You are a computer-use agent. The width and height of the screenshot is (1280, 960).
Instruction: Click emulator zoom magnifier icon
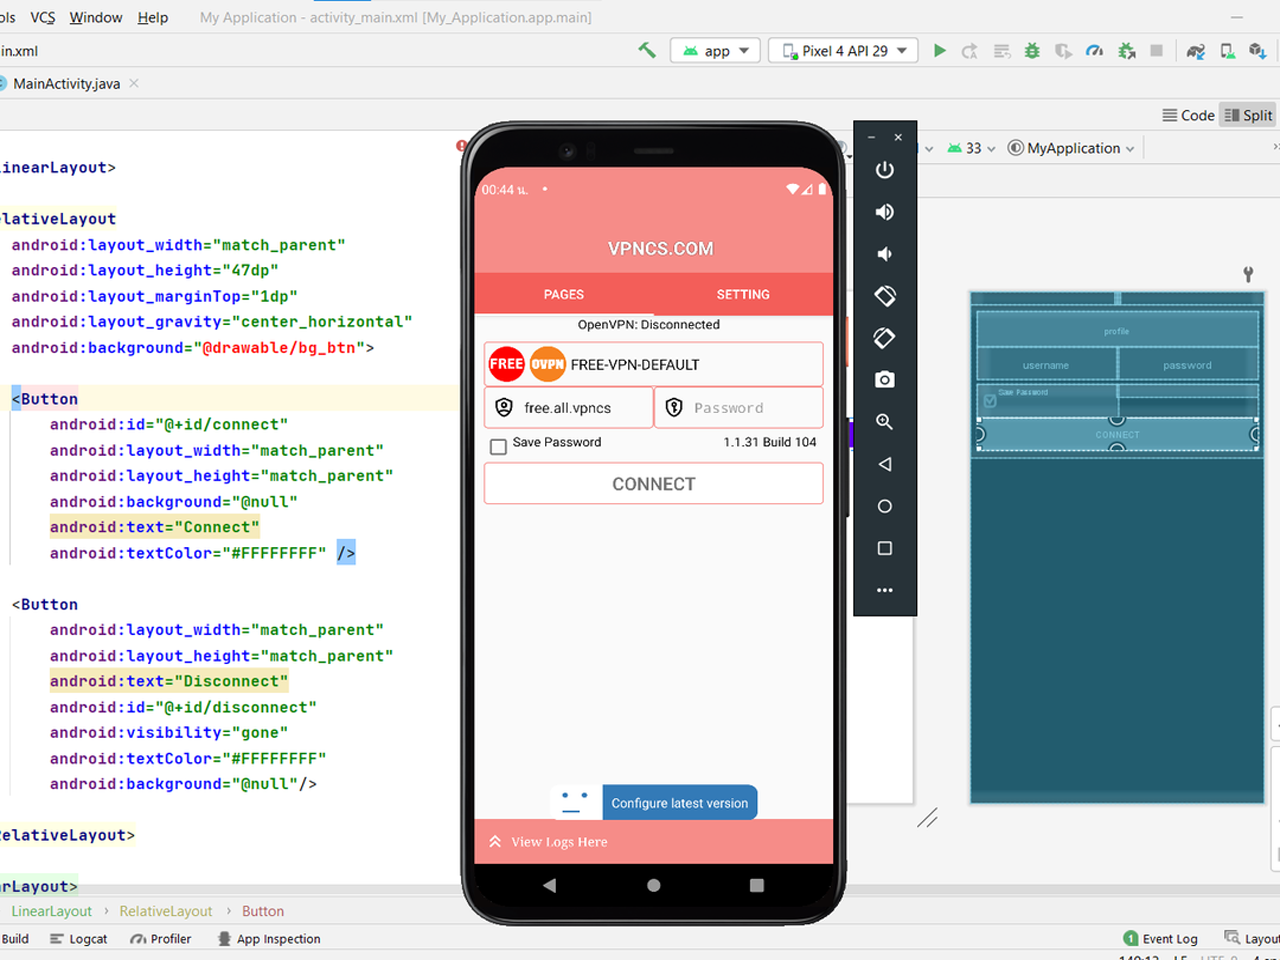tap(884, 422)
